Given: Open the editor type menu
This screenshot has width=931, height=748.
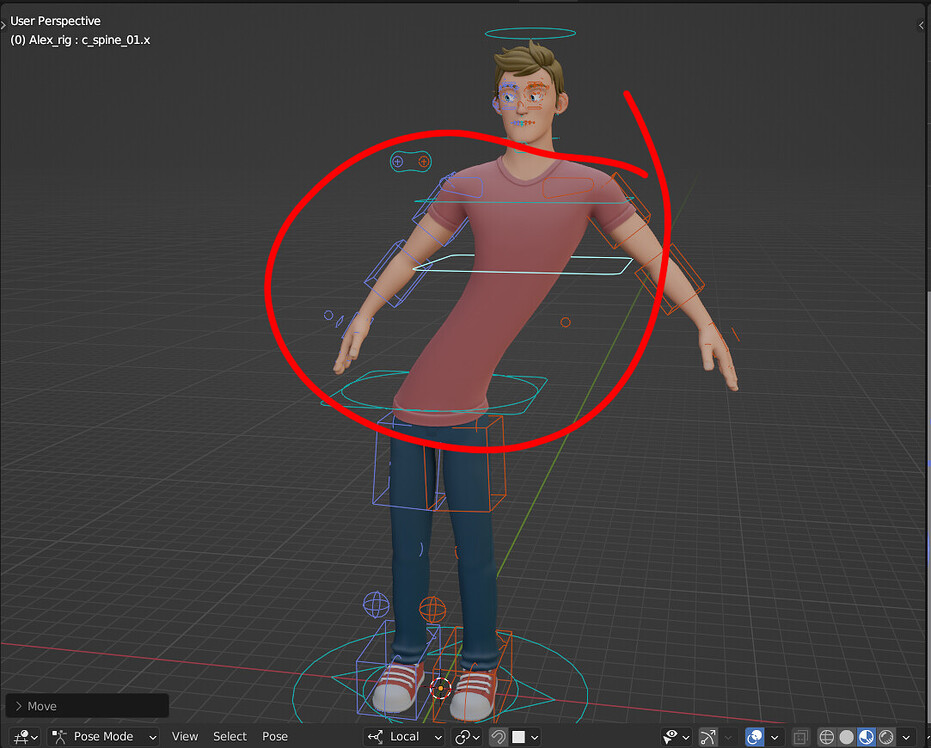Looking at the screenshot, I should pyautogui.click(x=26, y=737).
